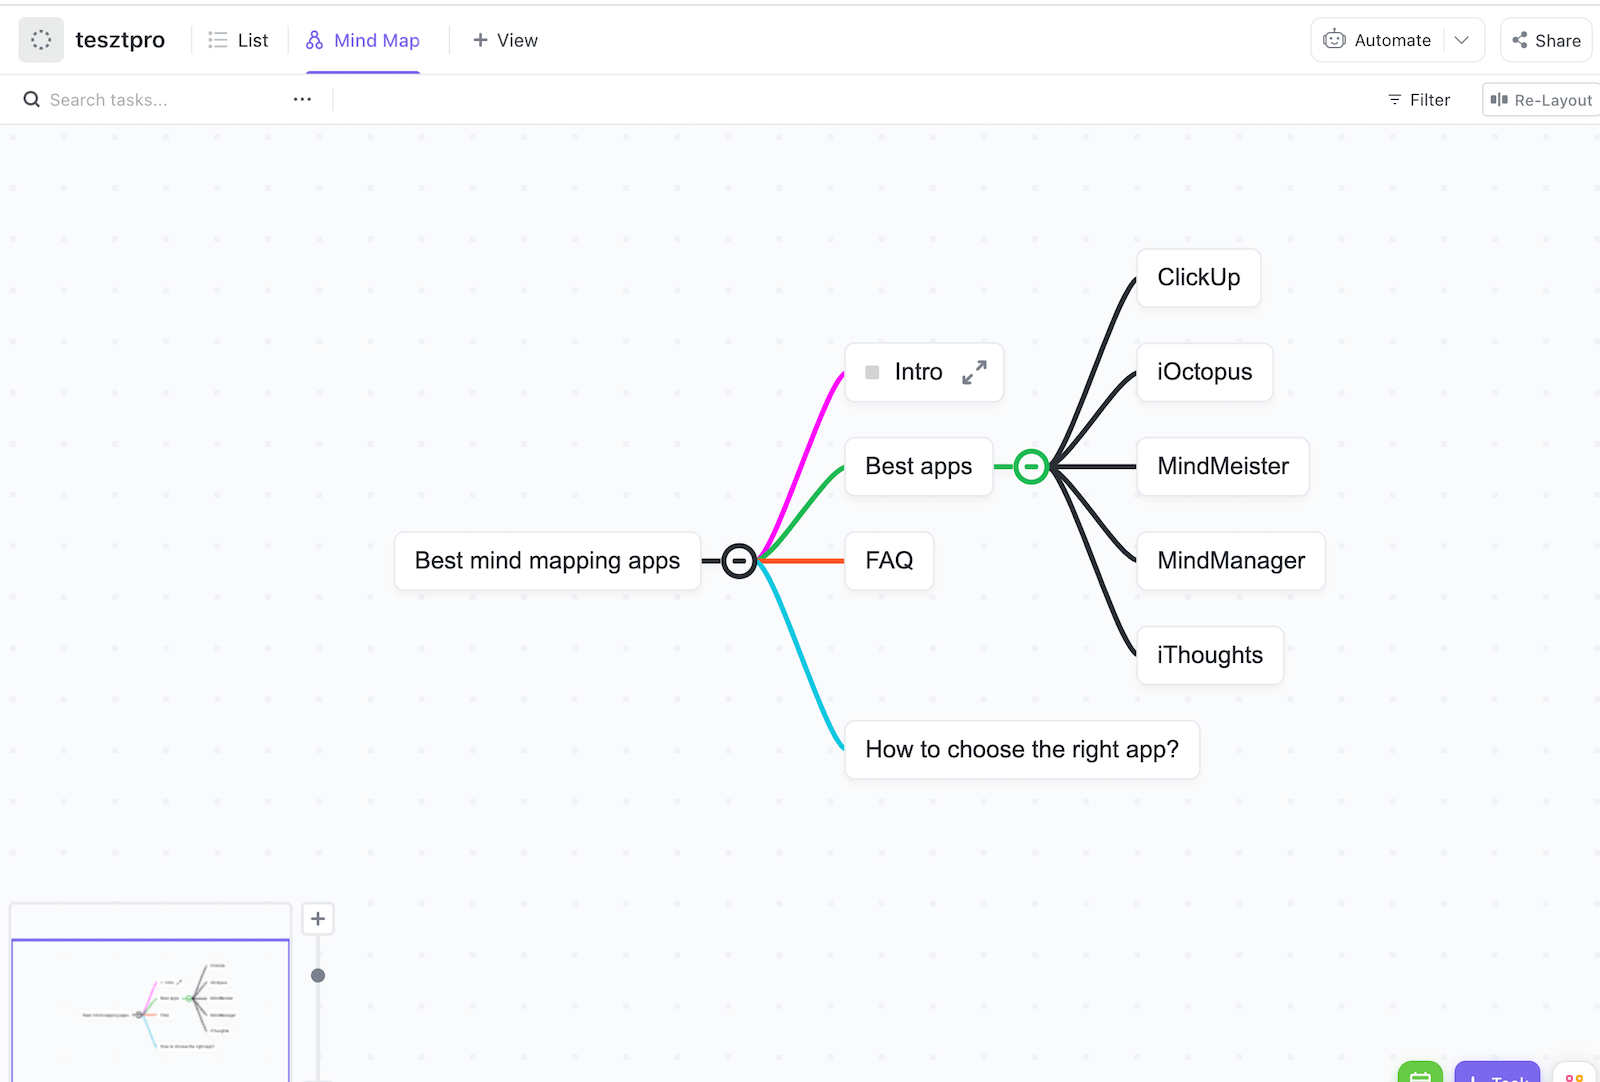Viewport: 1600px width, 1082px height.
Task: Click the status square on the Intro node
Action: tap(872, 371)
